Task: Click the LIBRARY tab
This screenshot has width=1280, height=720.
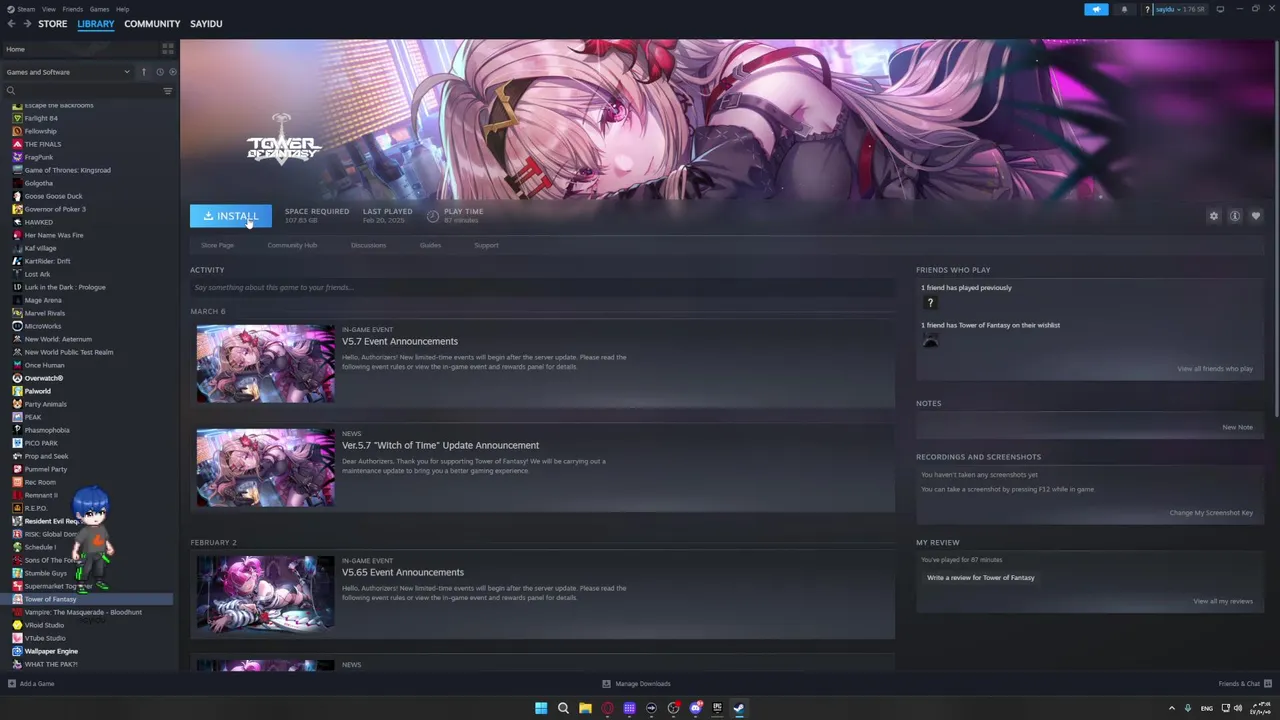Action: click(x=96, y=23)
